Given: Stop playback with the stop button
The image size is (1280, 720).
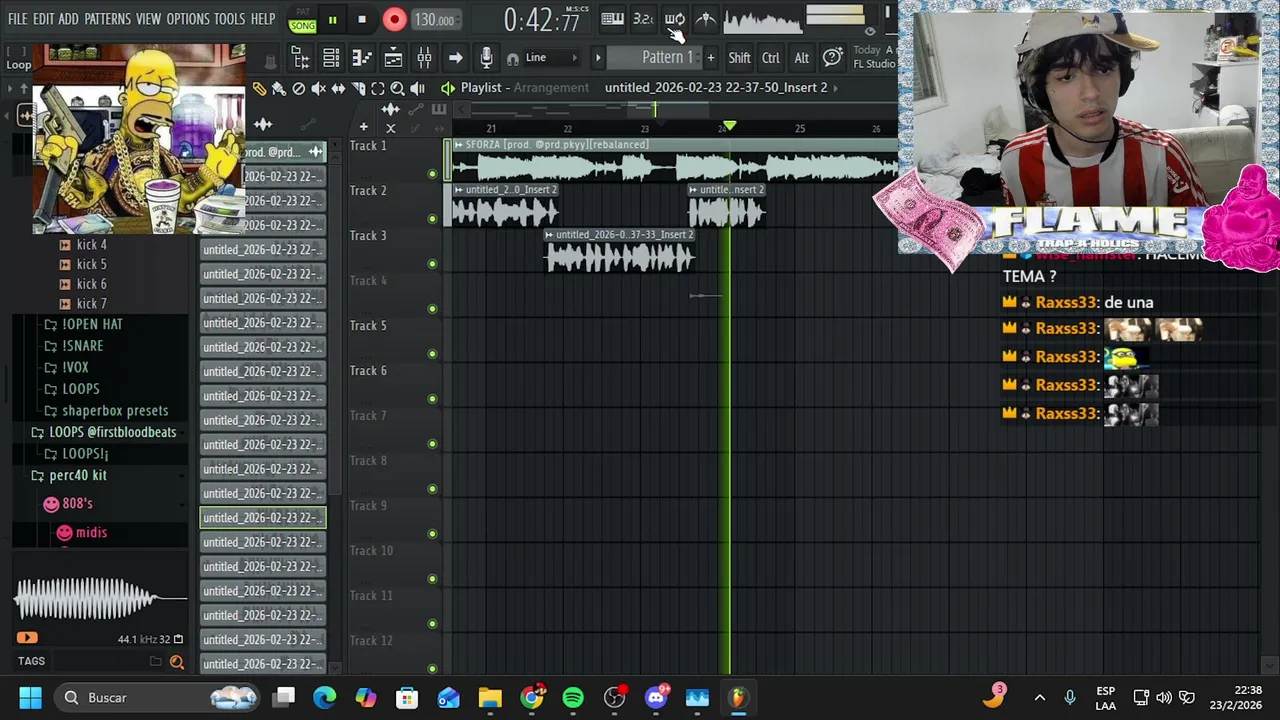Looking at the screenshot, I should [362, 19].
